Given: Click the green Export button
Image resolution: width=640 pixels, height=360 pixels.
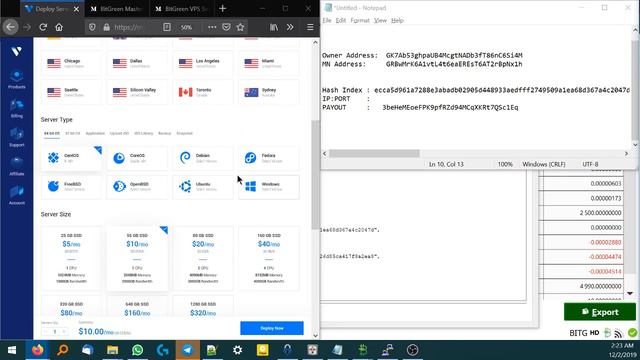Looking at the screenshot, I should point(600,312).
